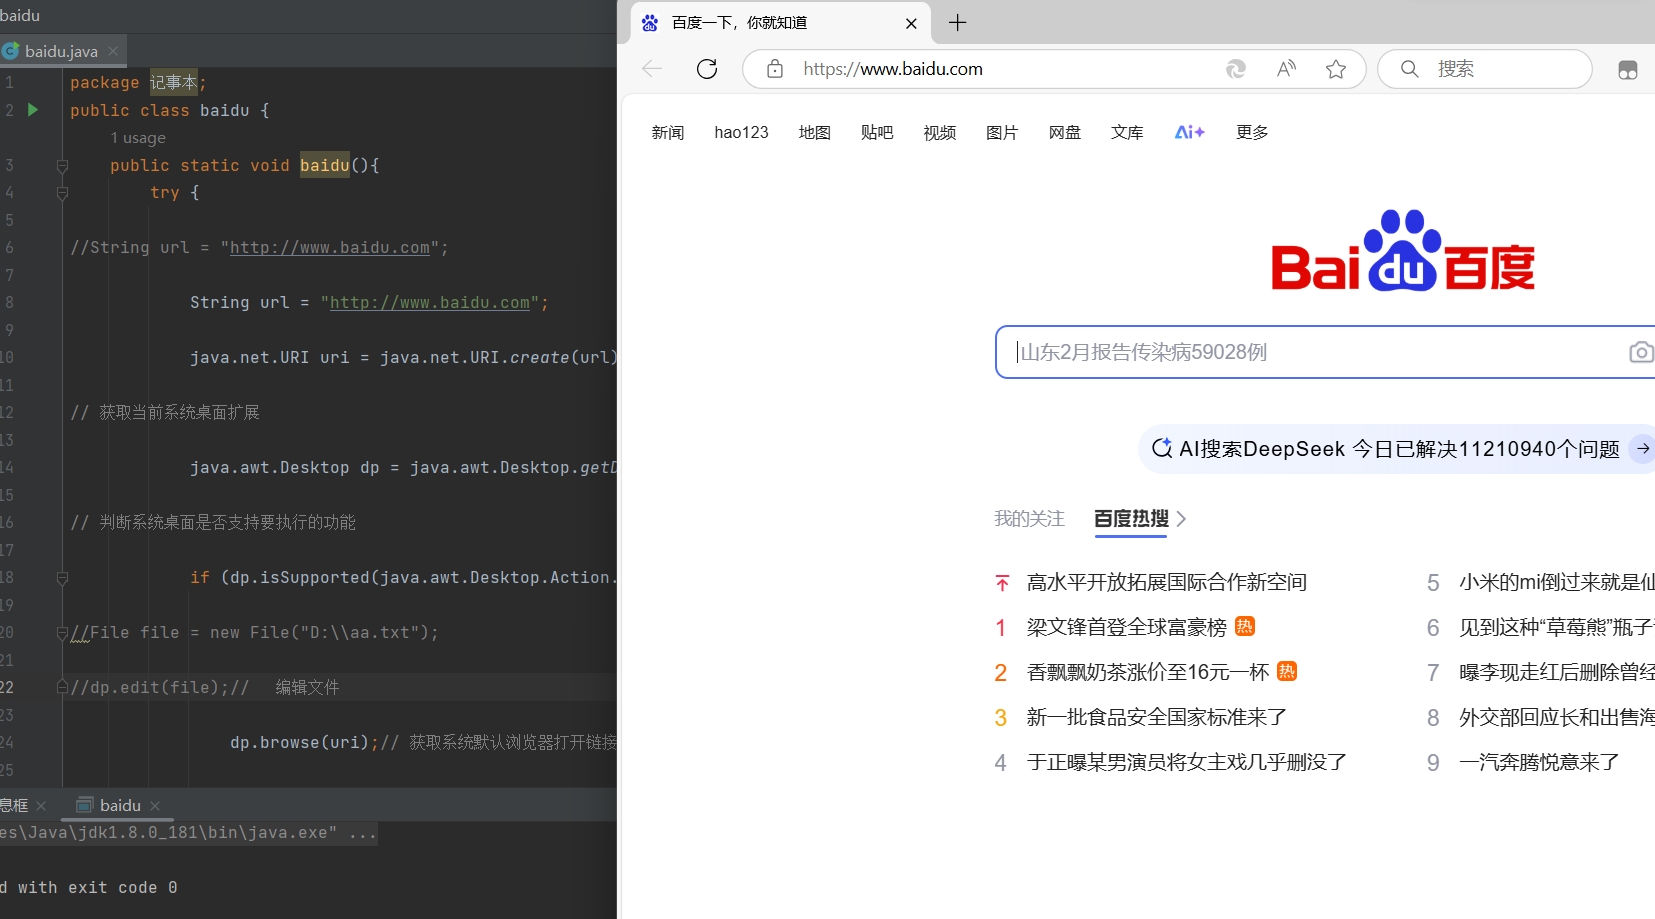The height and width of the screenshot is (919, 1655).
Task: Click the read aloud icon
Action: [x=1286, y=69]
